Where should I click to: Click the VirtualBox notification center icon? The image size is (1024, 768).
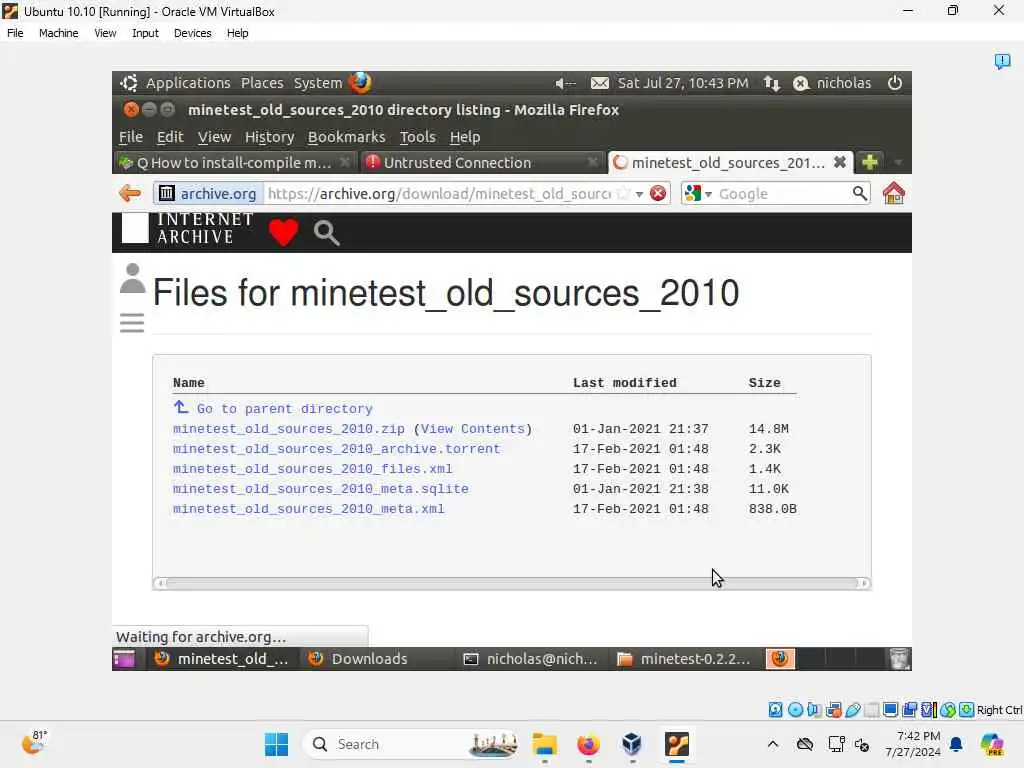(1002, 61)
